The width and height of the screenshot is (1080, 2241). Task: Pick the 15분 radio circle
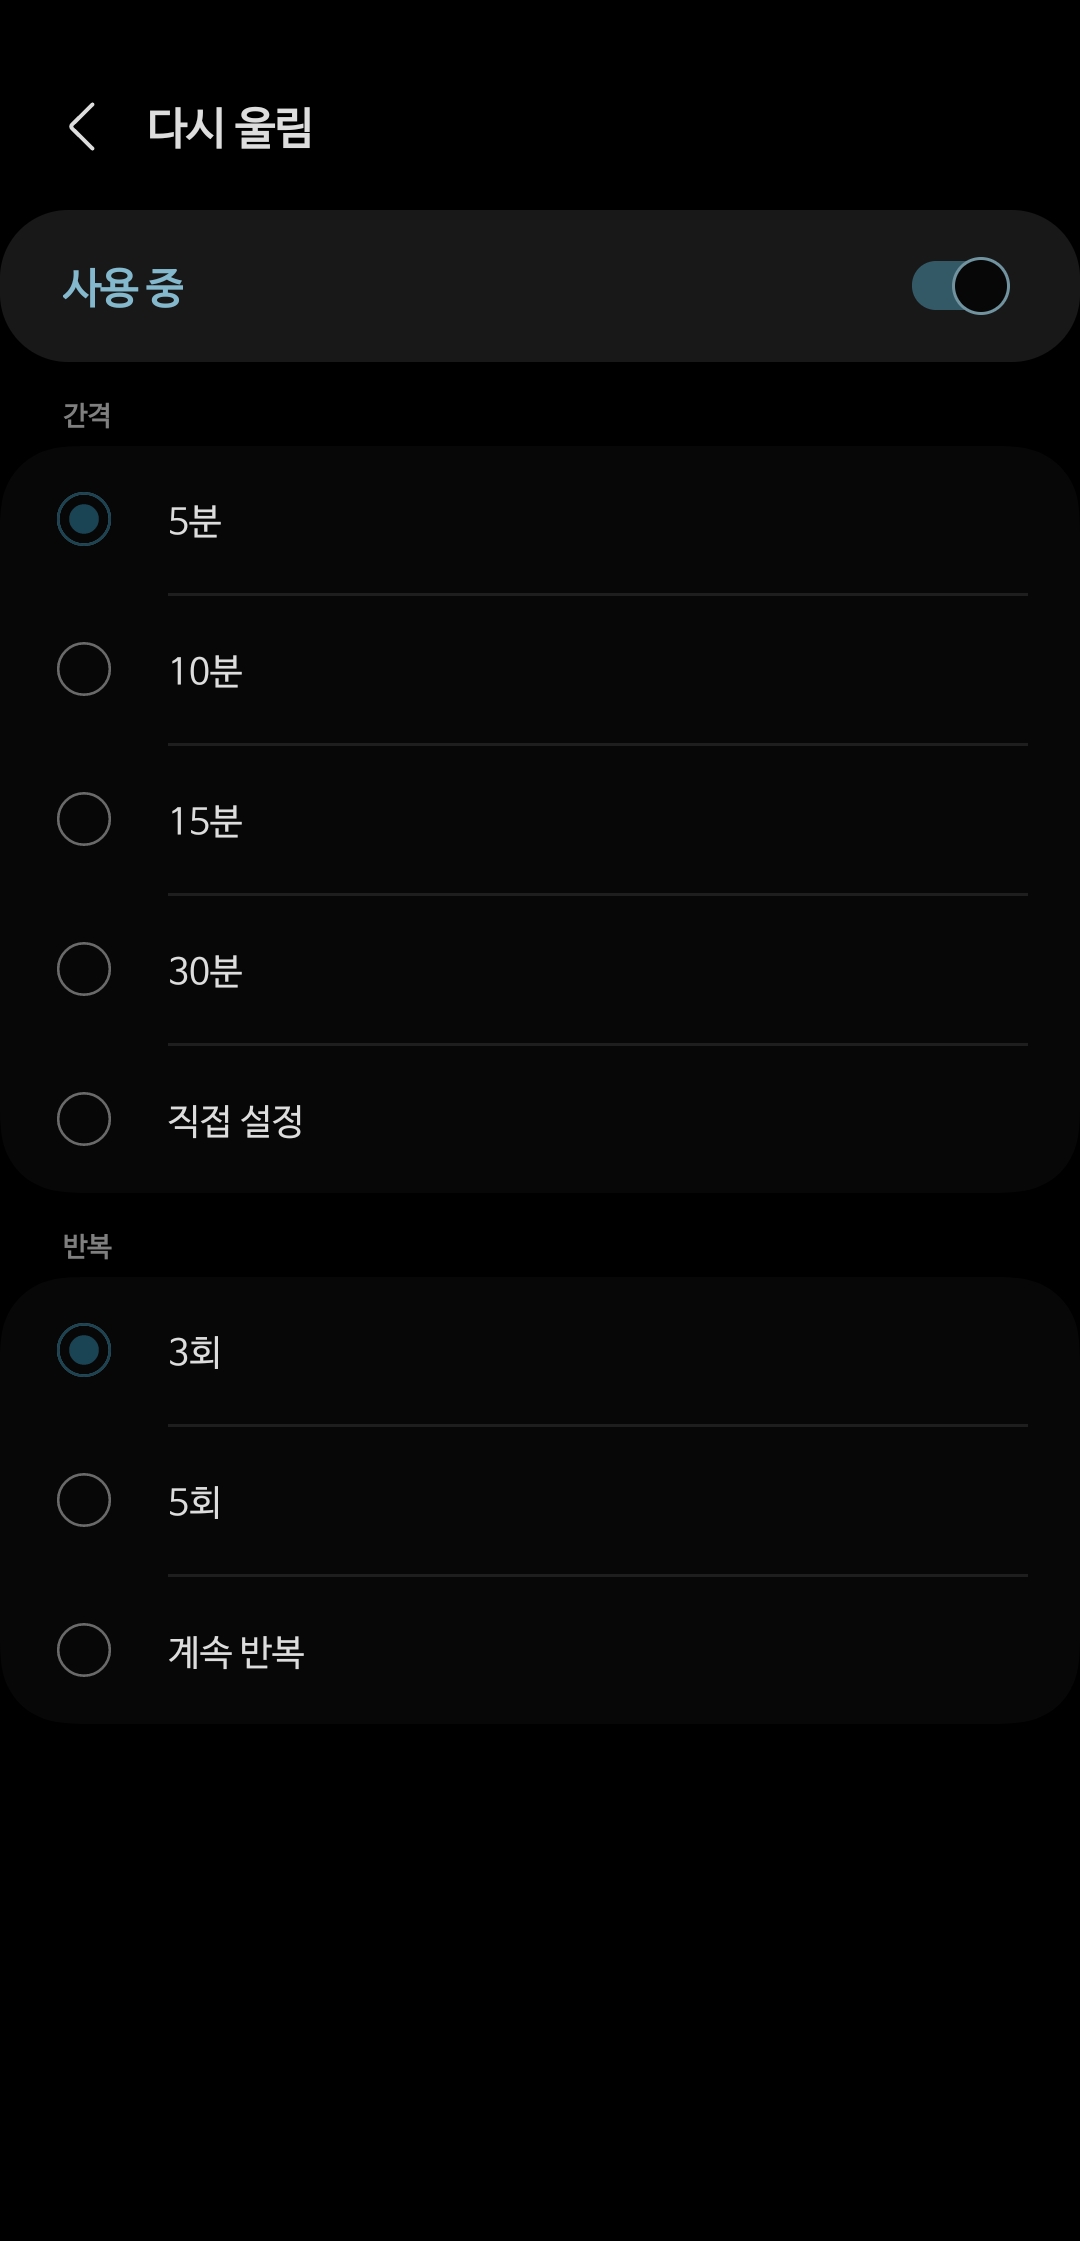(84, 819)
